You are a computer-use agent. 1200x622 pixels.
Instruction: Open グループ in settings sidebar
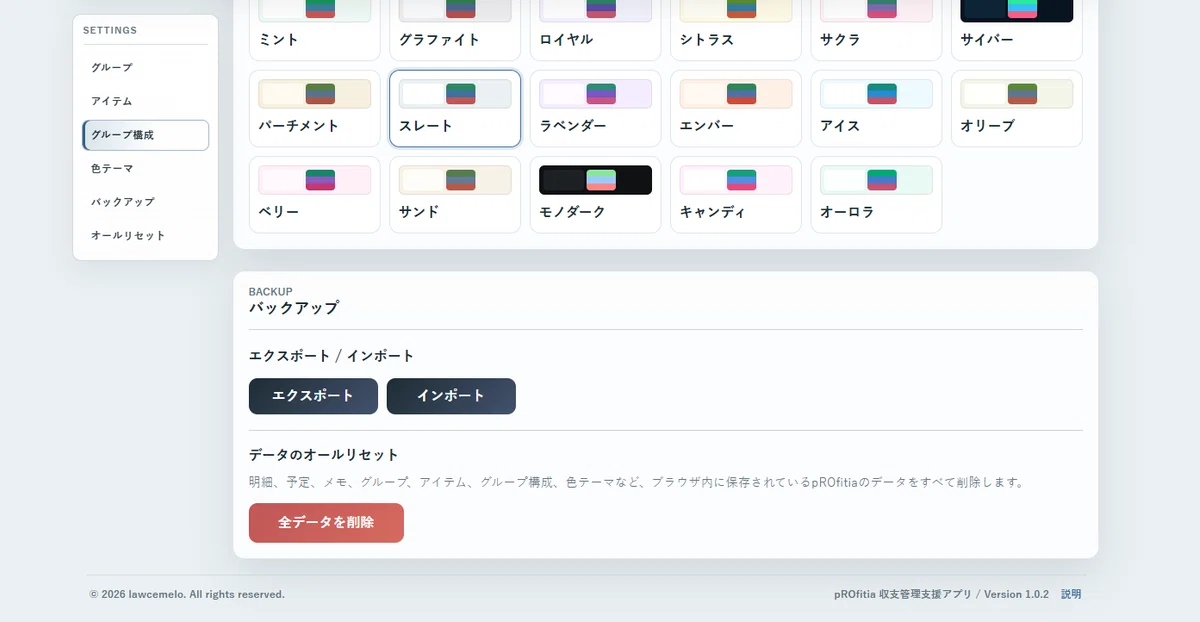click(x=145, y=67)
